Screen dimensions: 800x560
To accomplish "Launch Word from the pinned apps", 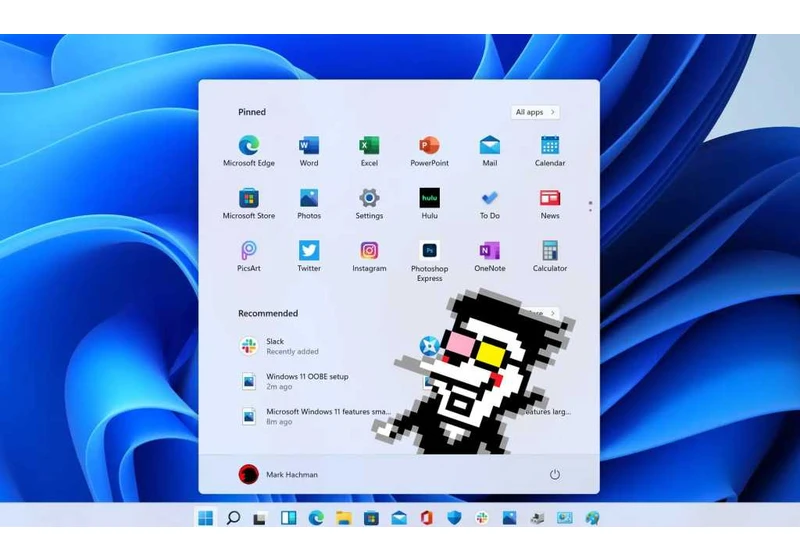I will coord(309,151).
